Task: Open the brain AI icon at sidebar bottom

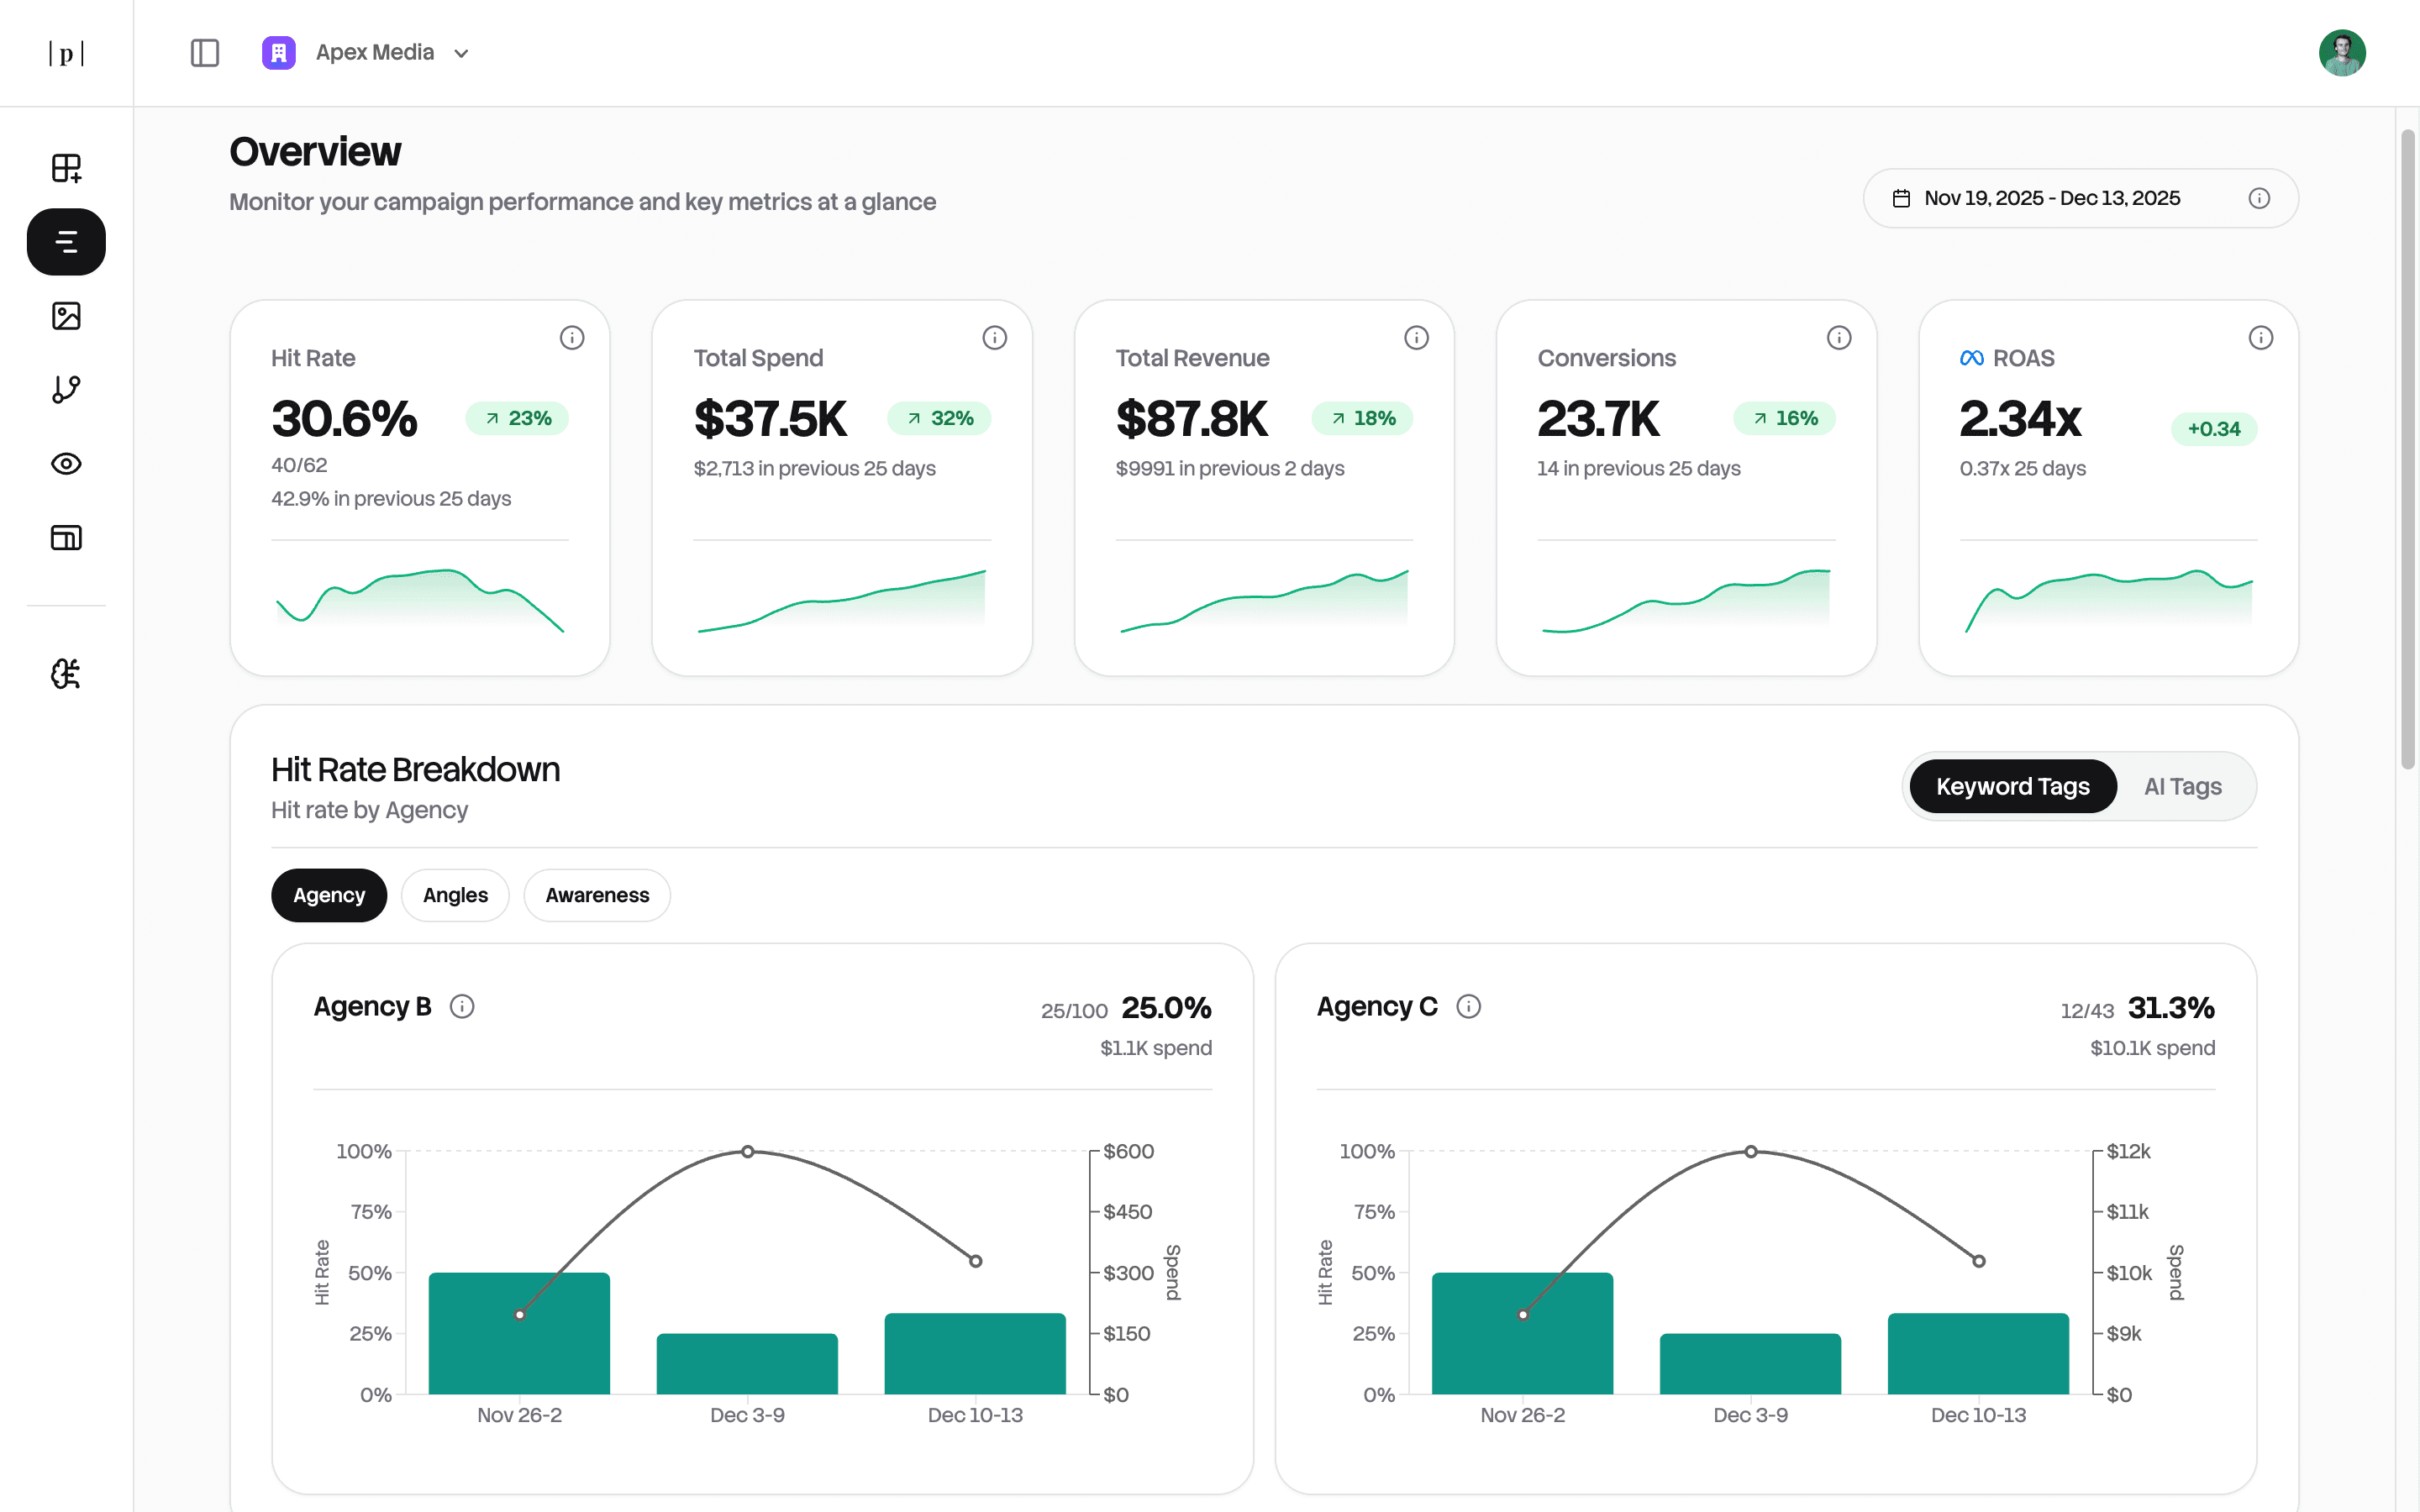Action: click(65, 675)
